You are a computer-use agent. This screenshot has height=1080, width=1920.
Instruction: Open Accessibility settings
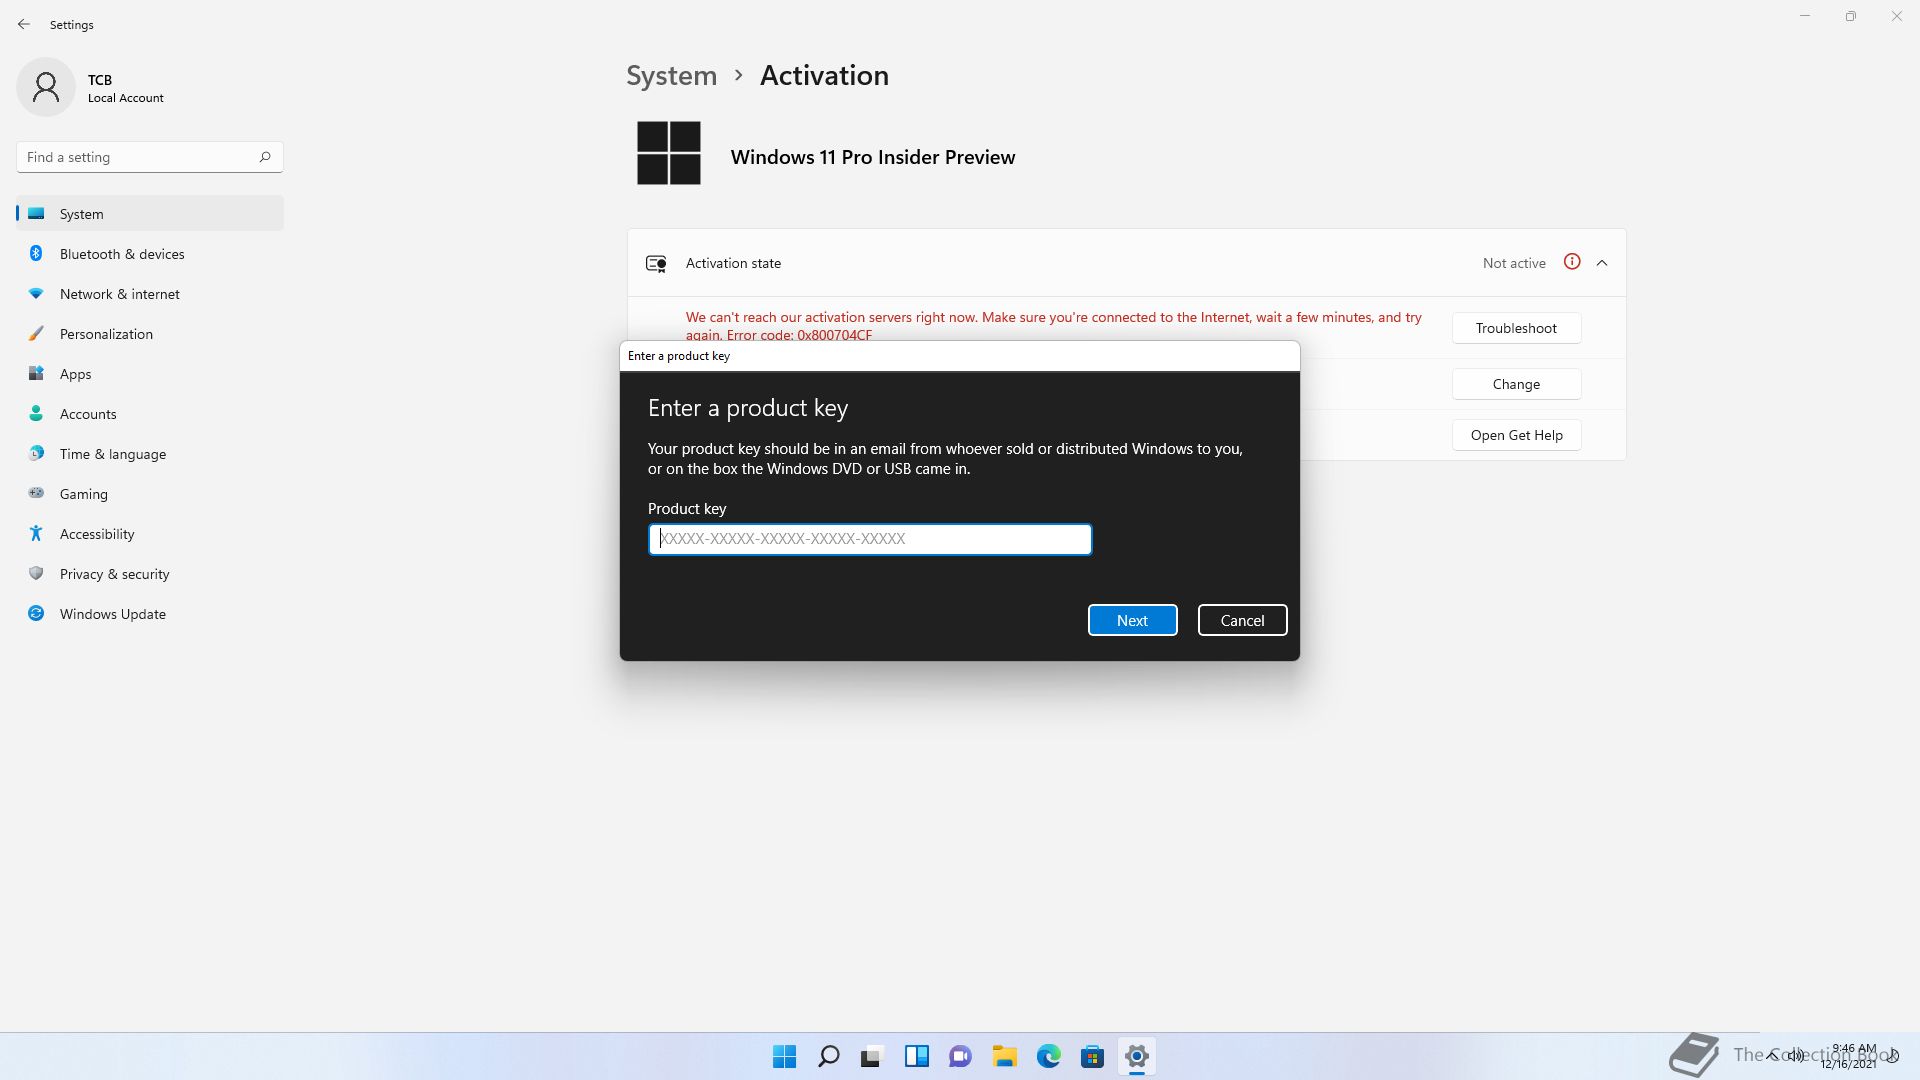click(x=150, y=534)
